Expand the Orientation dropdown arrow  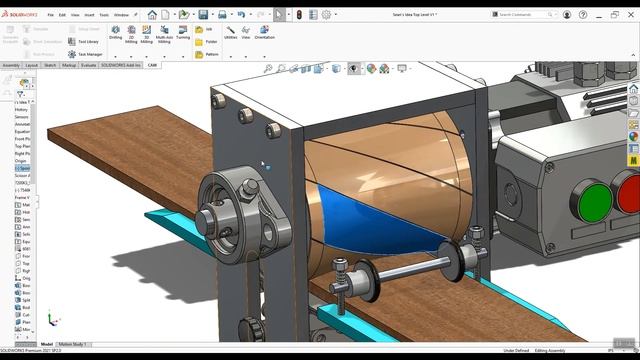click(x=264, y=57)
